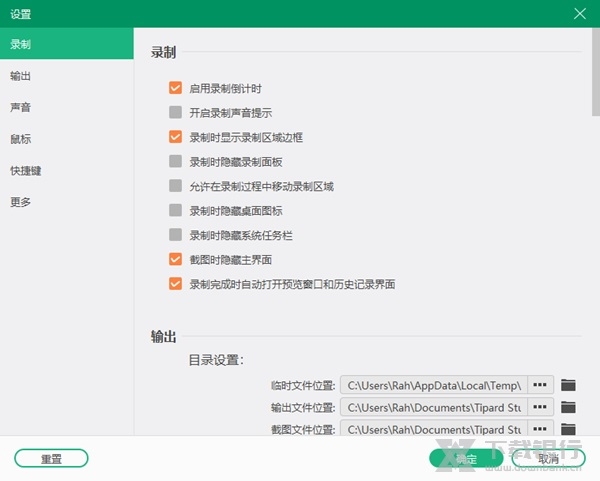Enable 录制时隐藏系统任务栏 checkbox
600x481 pixels.
[x=175, y=235]
